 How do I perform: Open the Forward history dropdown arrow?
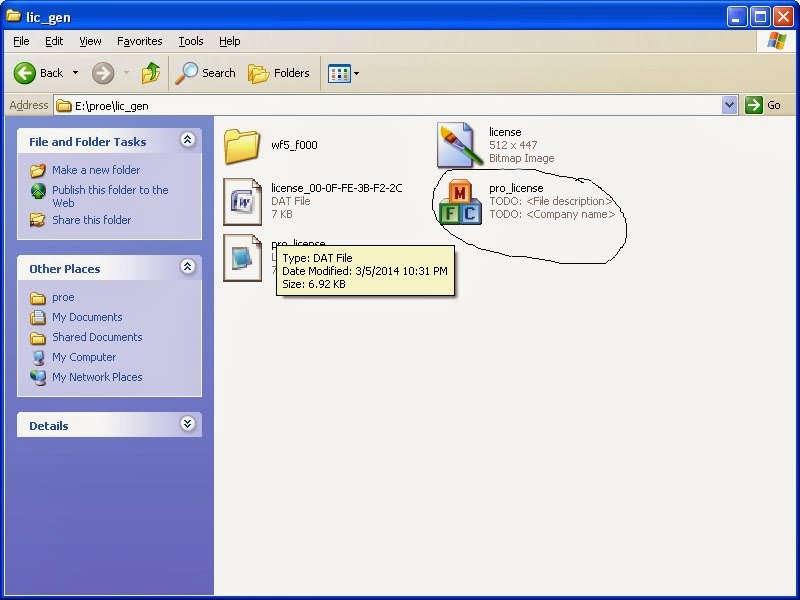coord(126,73)
